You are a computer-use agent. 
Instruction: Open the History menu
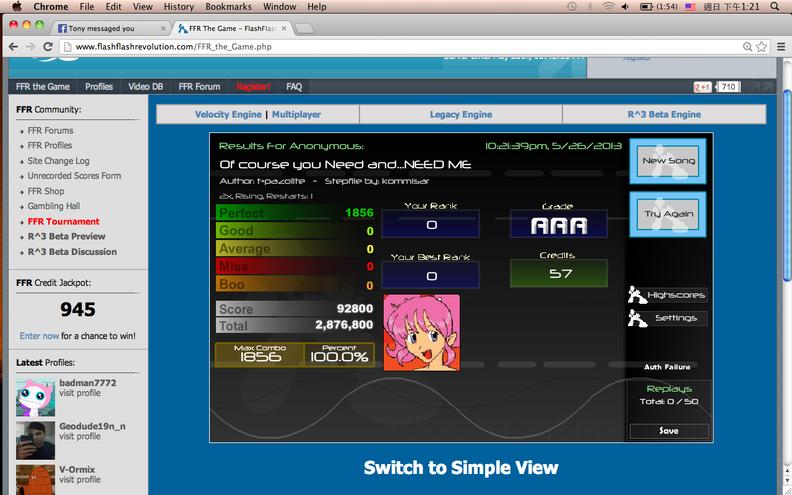pyautogui.click(x=179, y=7)
